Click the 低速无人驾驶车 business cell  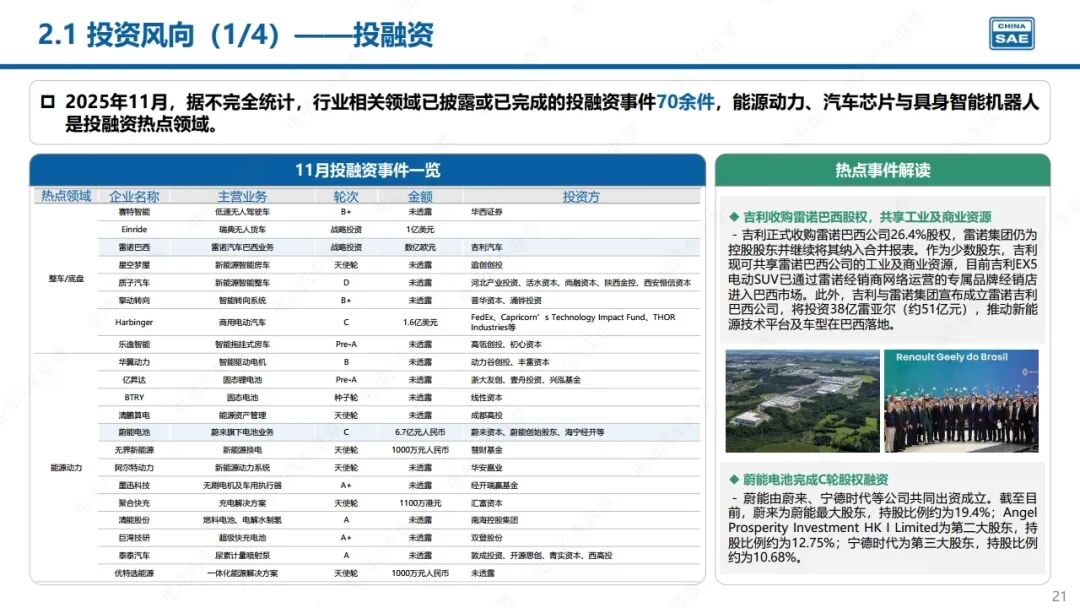242,212
